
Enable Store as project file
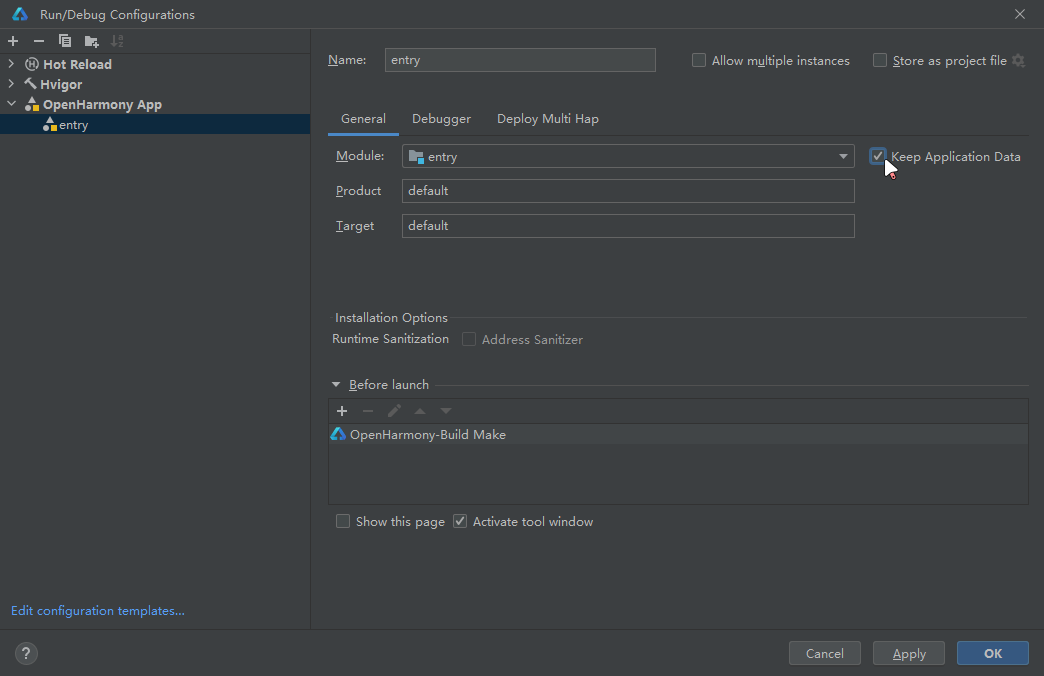click(880, 61)
